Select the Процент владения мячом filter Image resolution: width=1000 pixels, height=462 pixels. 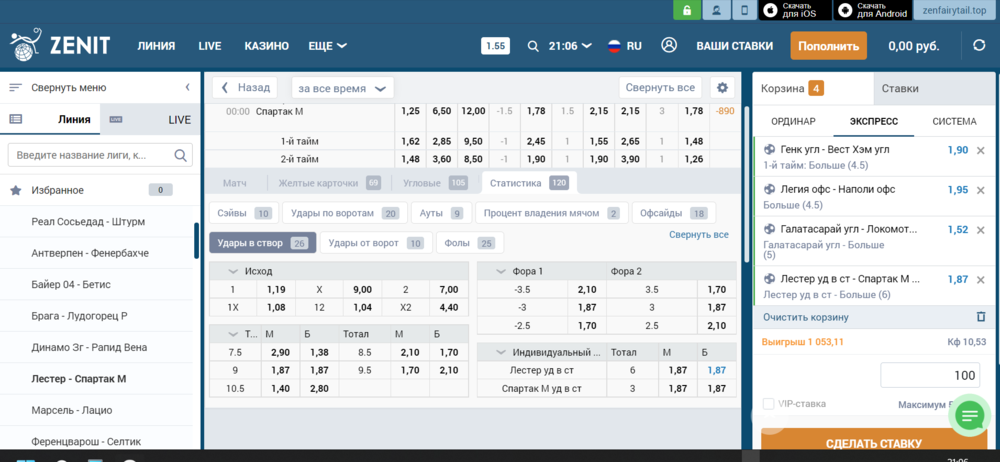coord(552,213)
